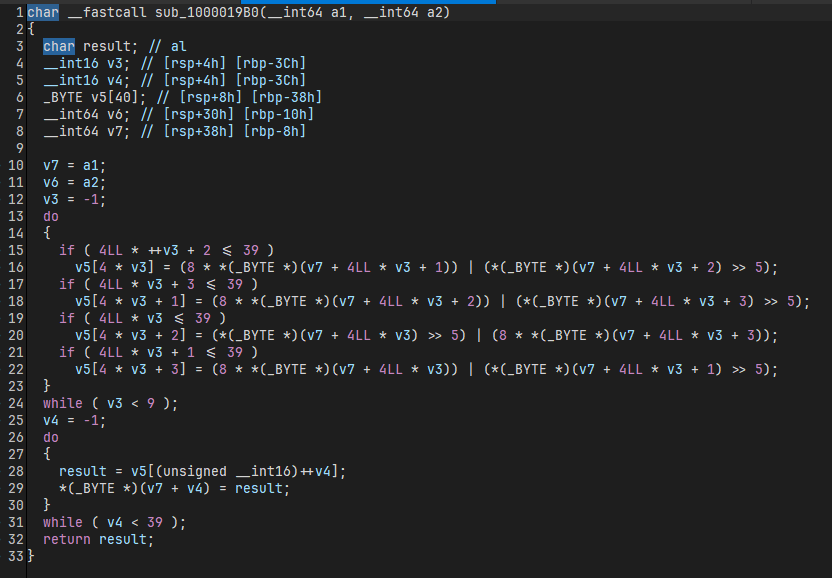Click the '_BYTE v5[40]' array declaration
Viewport: 832px width, 578px height.
91,97
